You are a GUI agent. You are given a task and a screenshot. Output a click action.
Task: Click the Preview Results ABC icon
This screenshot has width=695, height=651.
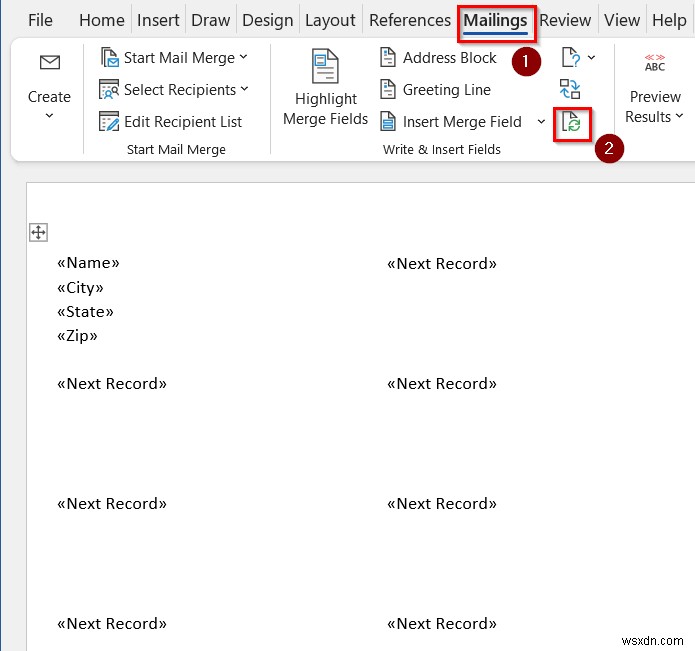click(655, 63)
